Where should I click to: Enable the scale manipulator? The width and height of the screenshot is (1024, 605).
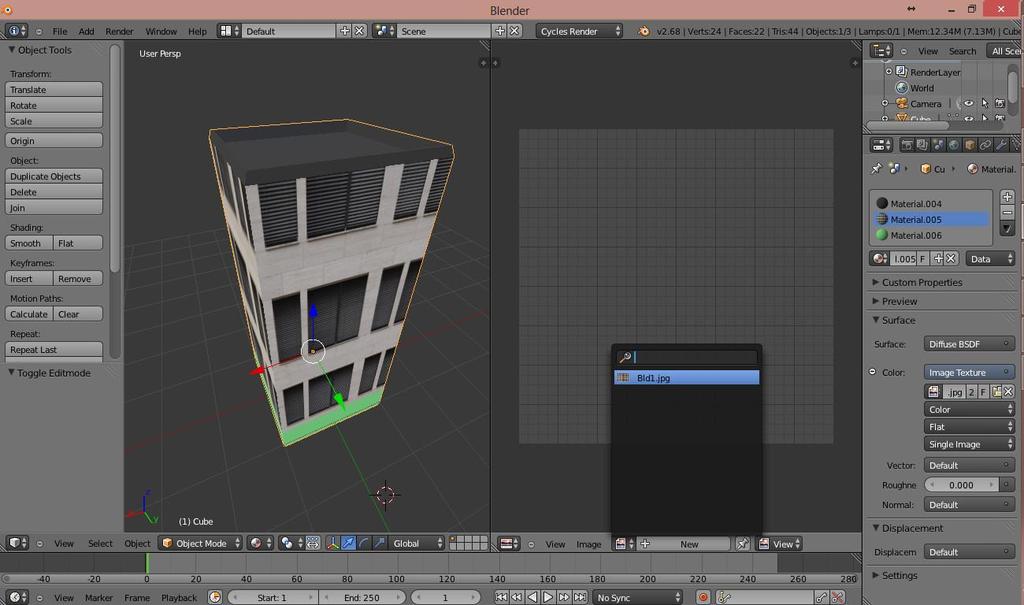[x=379, y=543]
